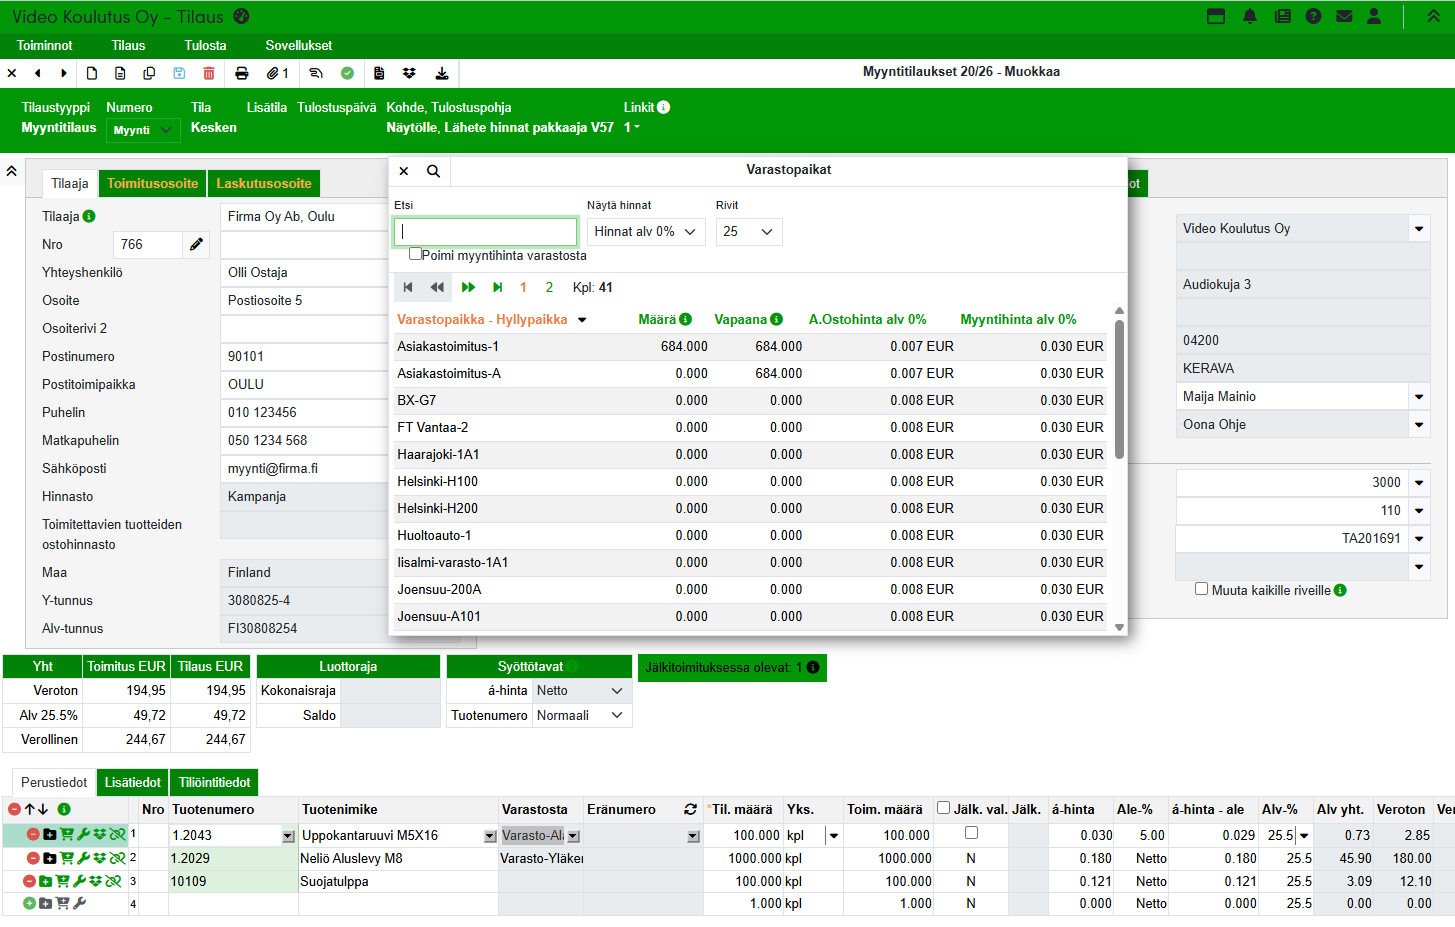
Task: Click pencil edit icon next to Nro 766
Action: 197,244
